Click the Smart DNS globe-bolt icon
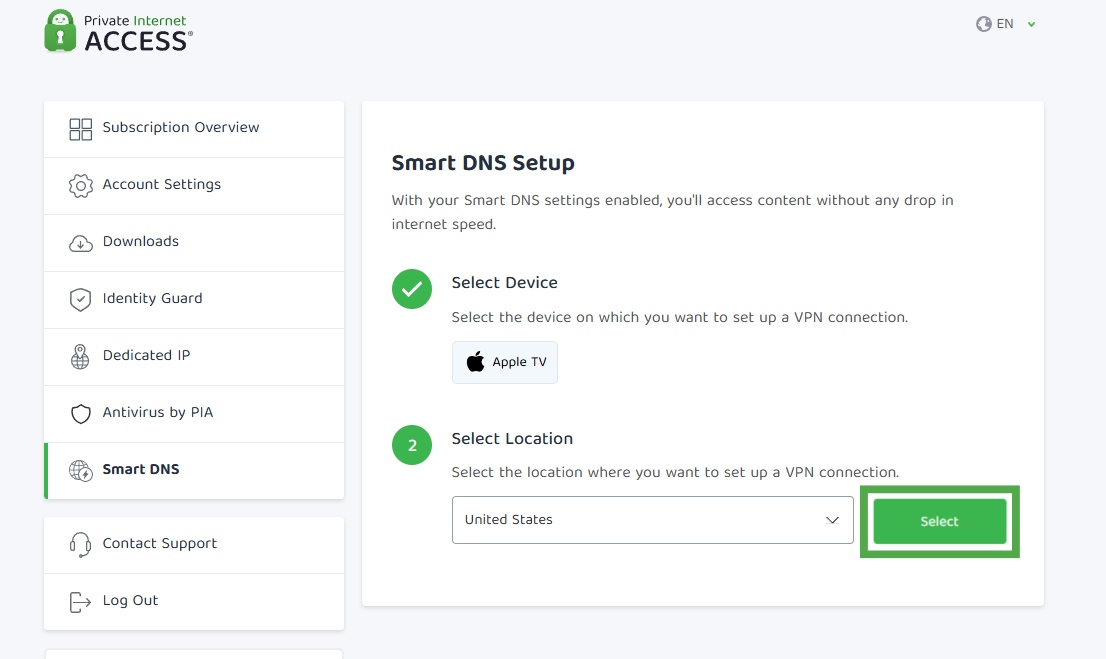1106x659 pixels. tap(80, 471)
